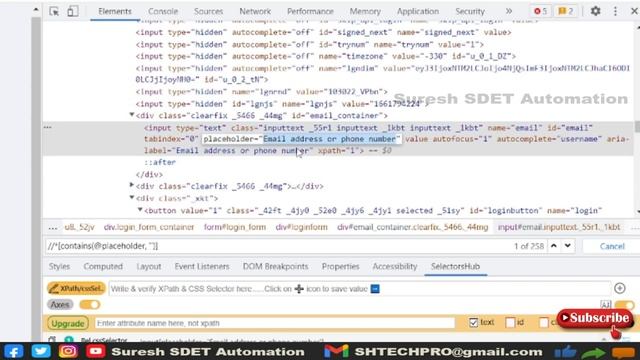Go to previous search result arrow
The height and width of the screenshot is (360, 640).
point(554,246)
